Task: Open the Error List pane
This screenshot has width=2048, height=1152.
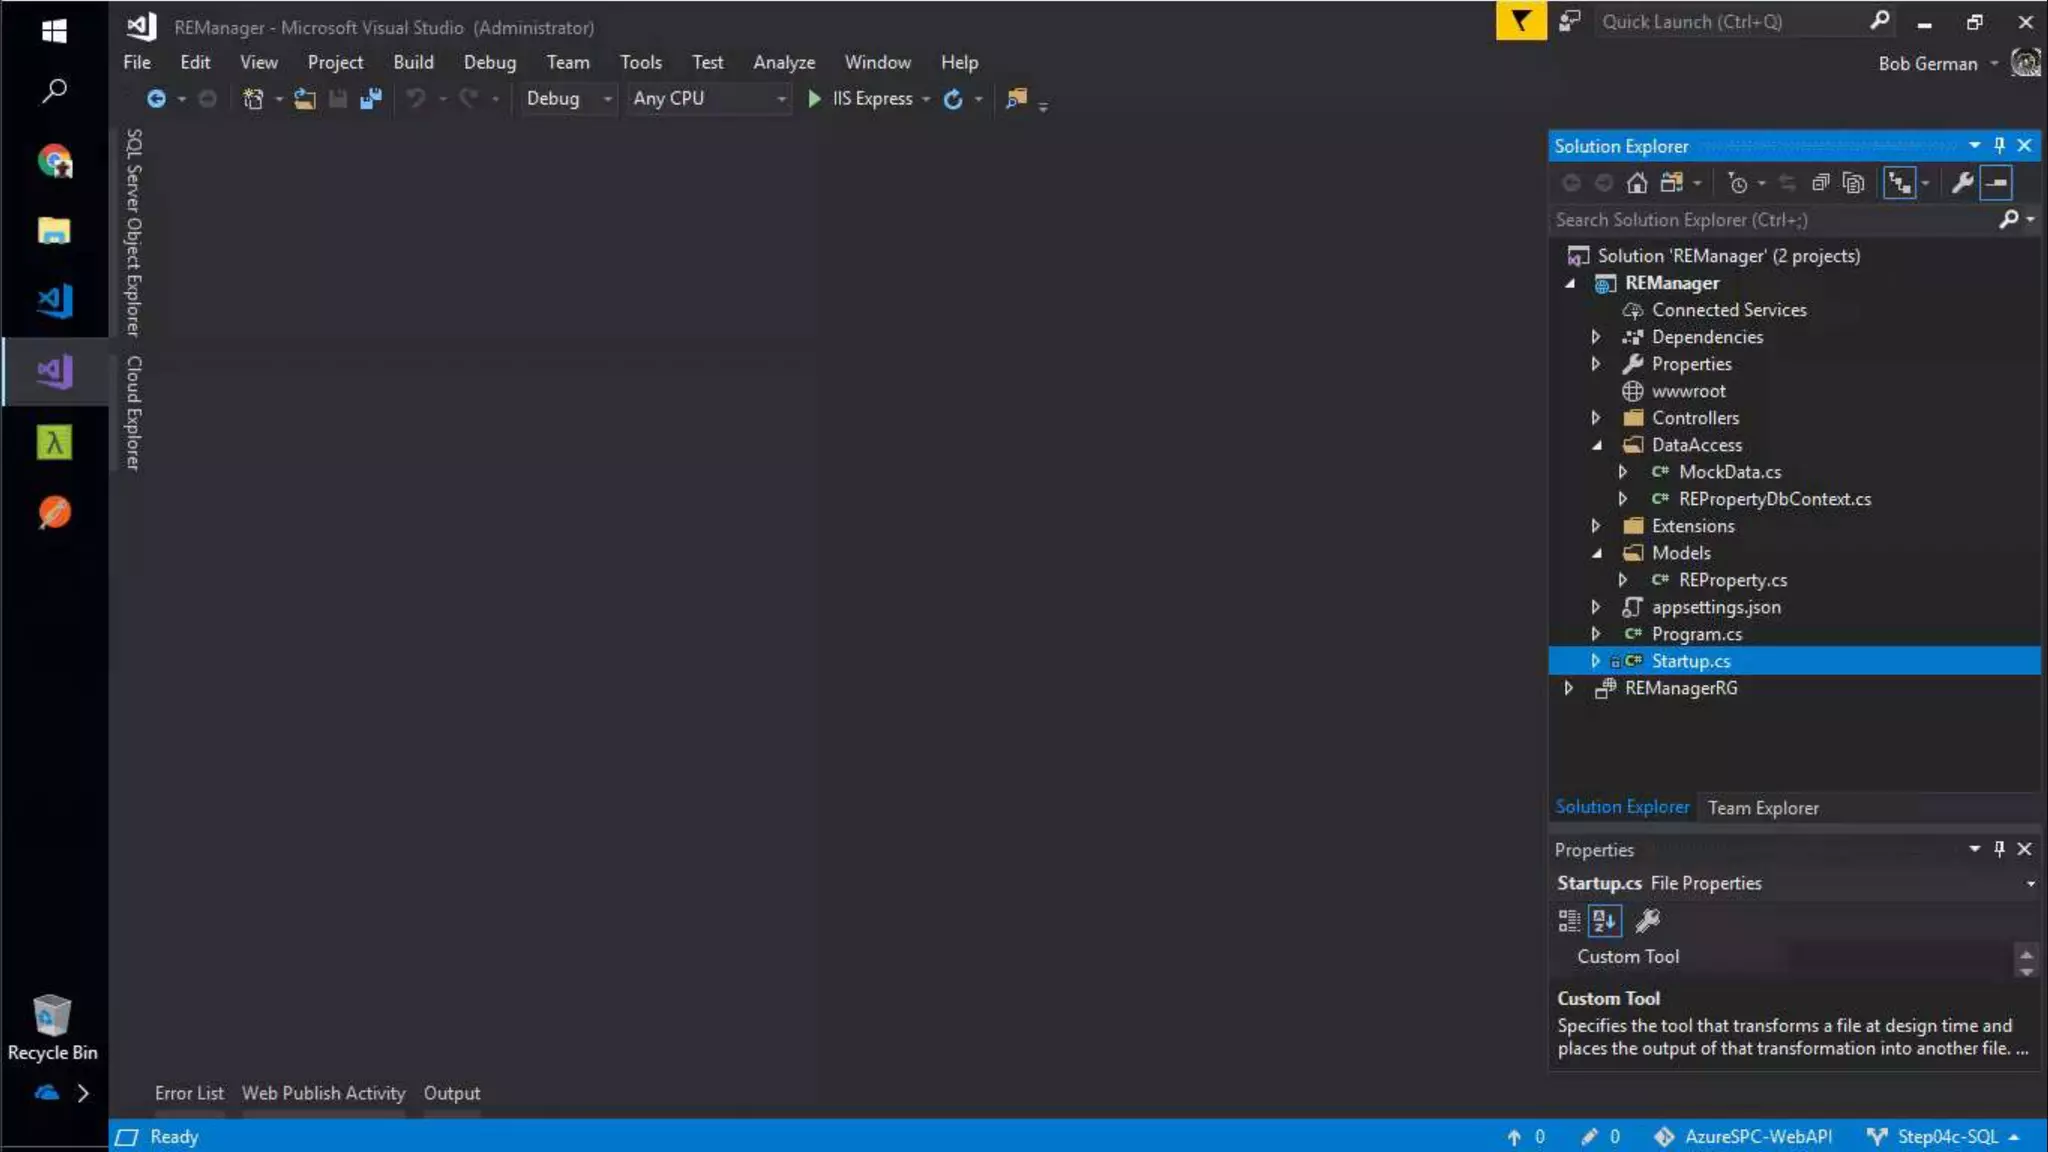Action: click(x=189, y=1093)
